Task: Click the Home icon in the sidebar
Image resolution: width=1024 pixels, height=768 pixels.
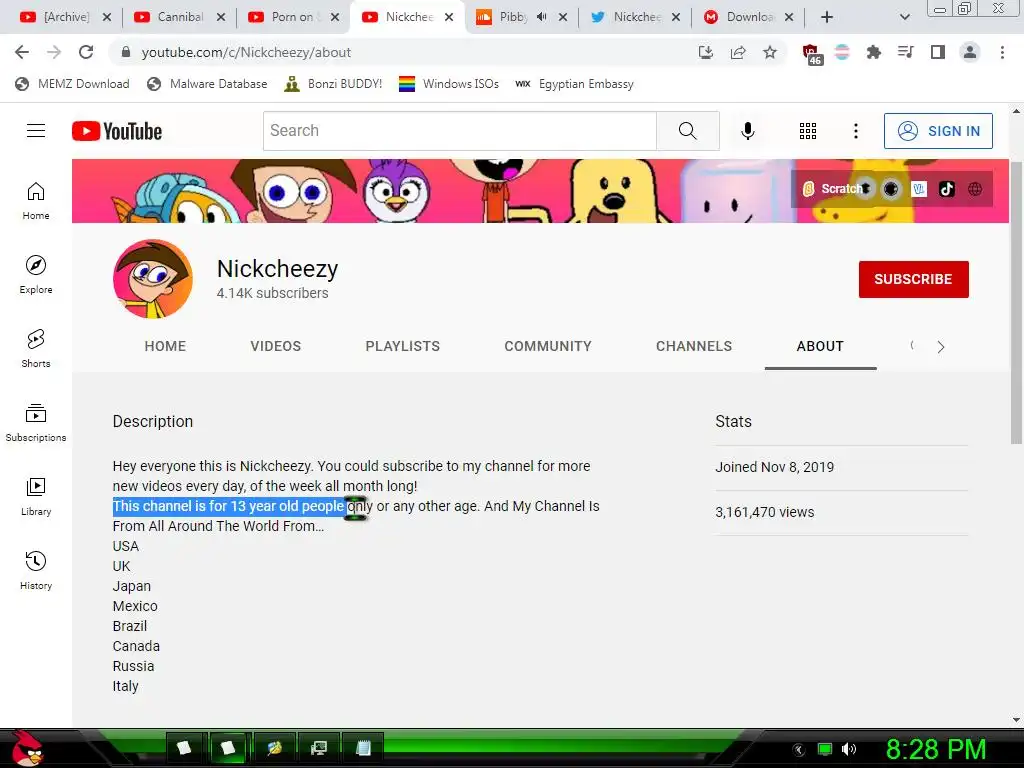Action: pos(36,200)
